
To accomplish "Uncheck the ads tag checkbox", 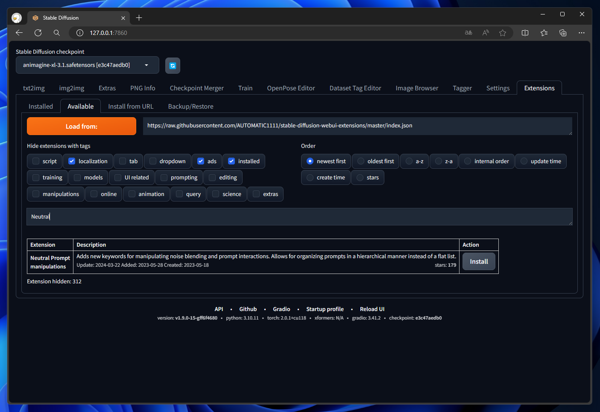I will point(201,161).
